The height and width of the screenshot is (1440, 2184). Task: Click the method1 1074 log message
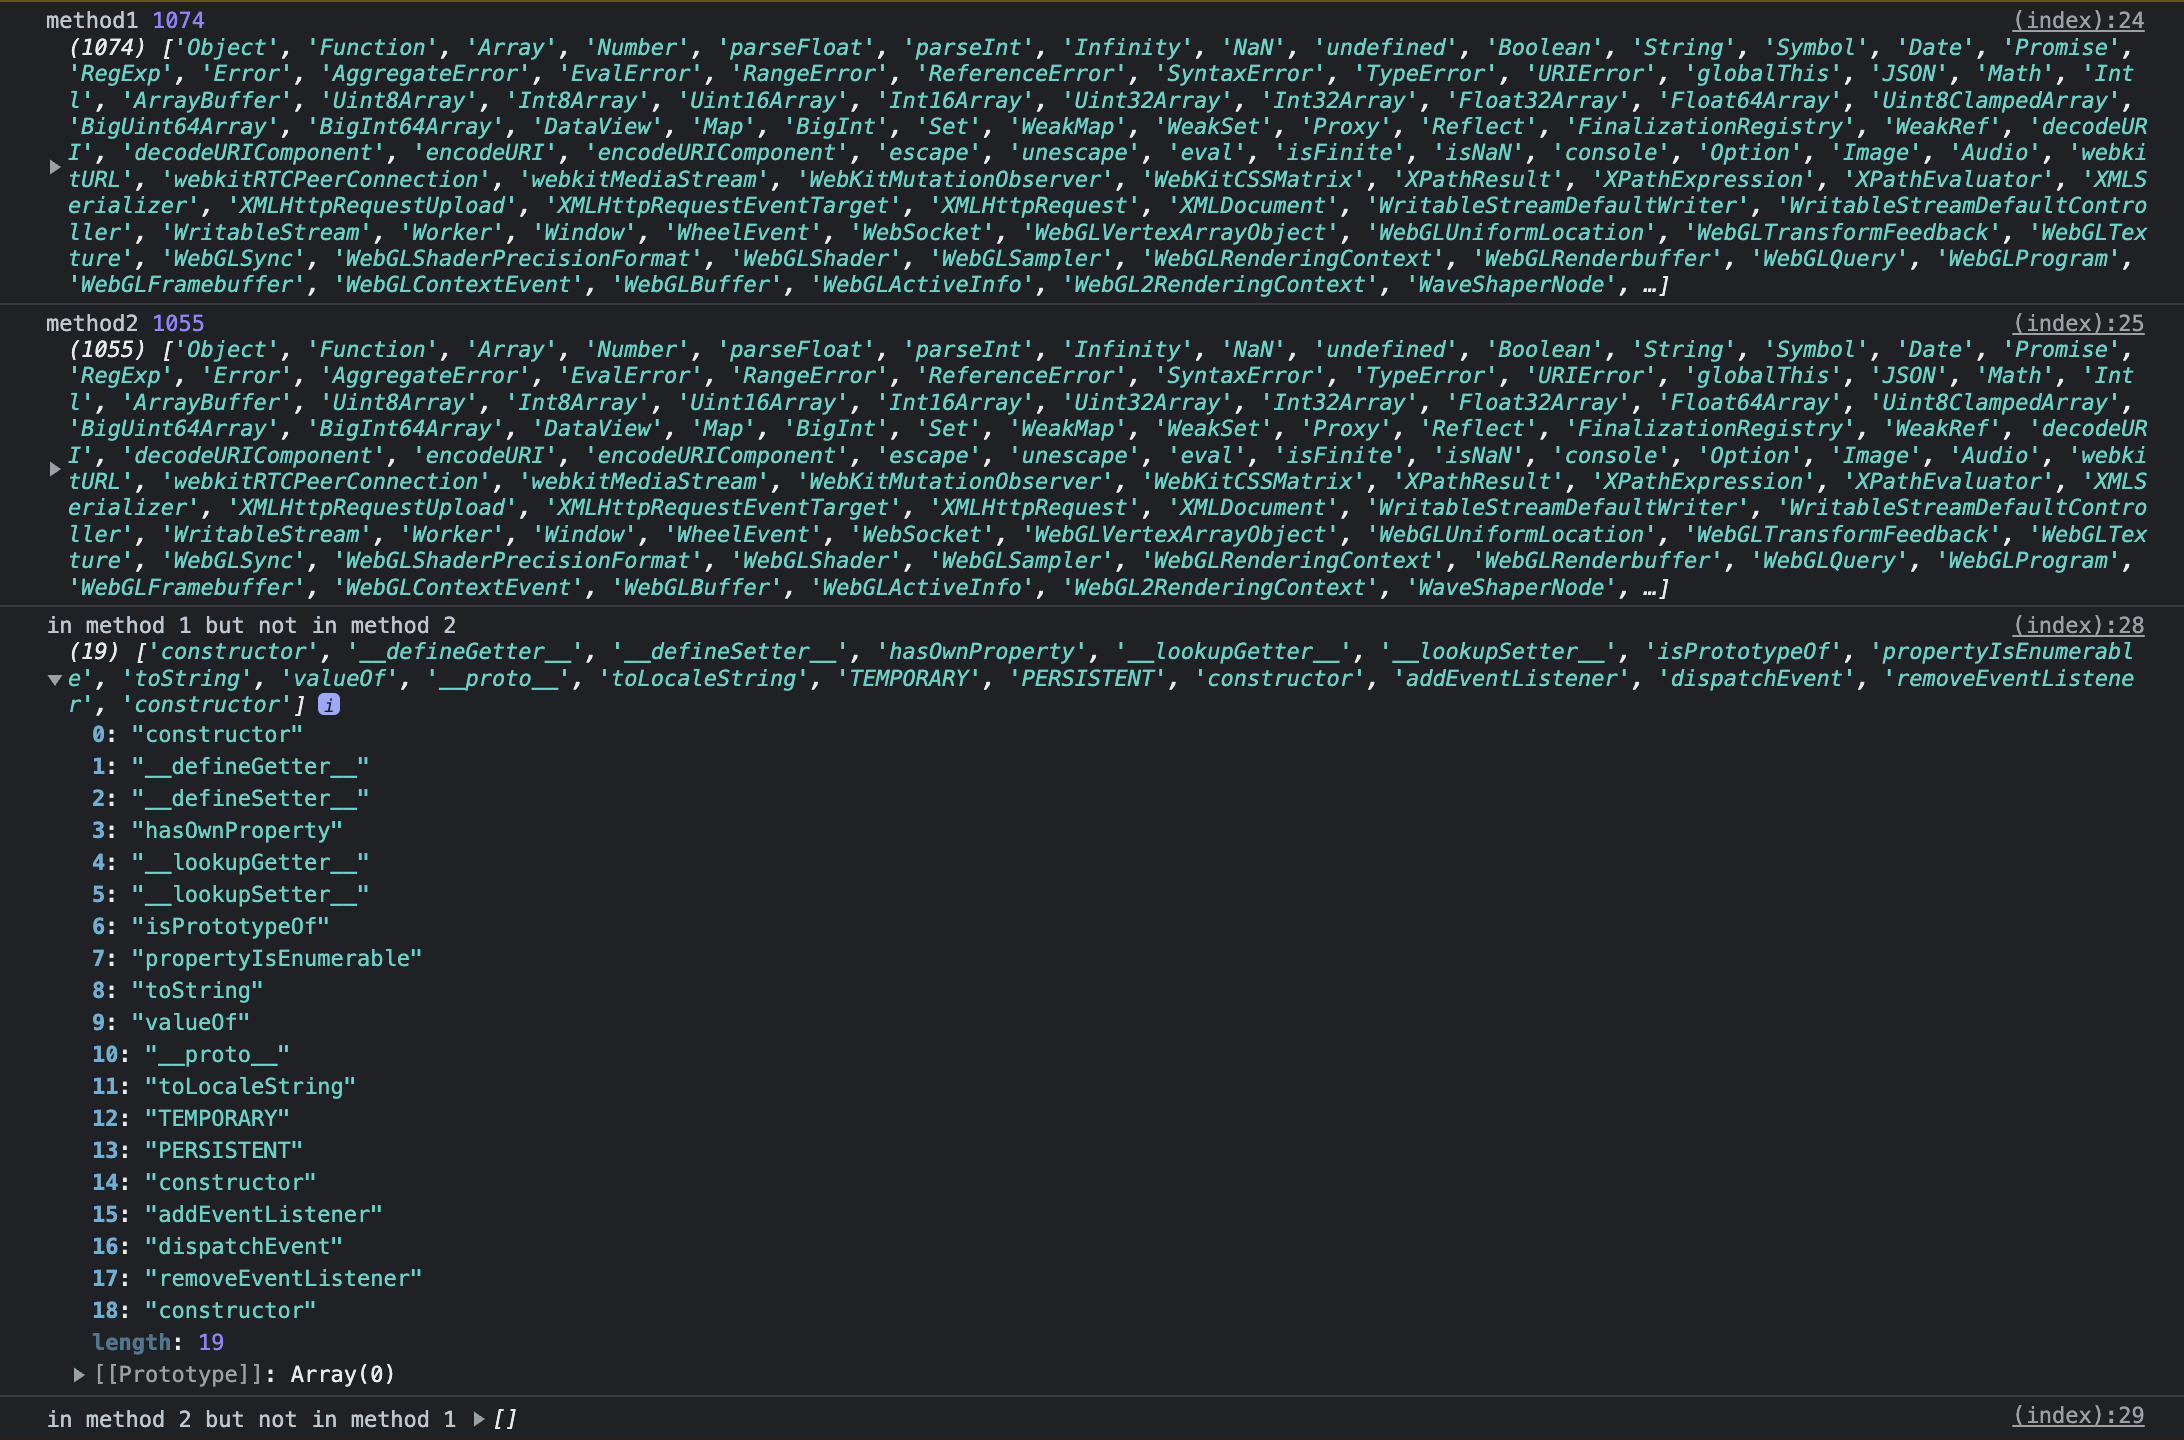[x=125, y=20]
